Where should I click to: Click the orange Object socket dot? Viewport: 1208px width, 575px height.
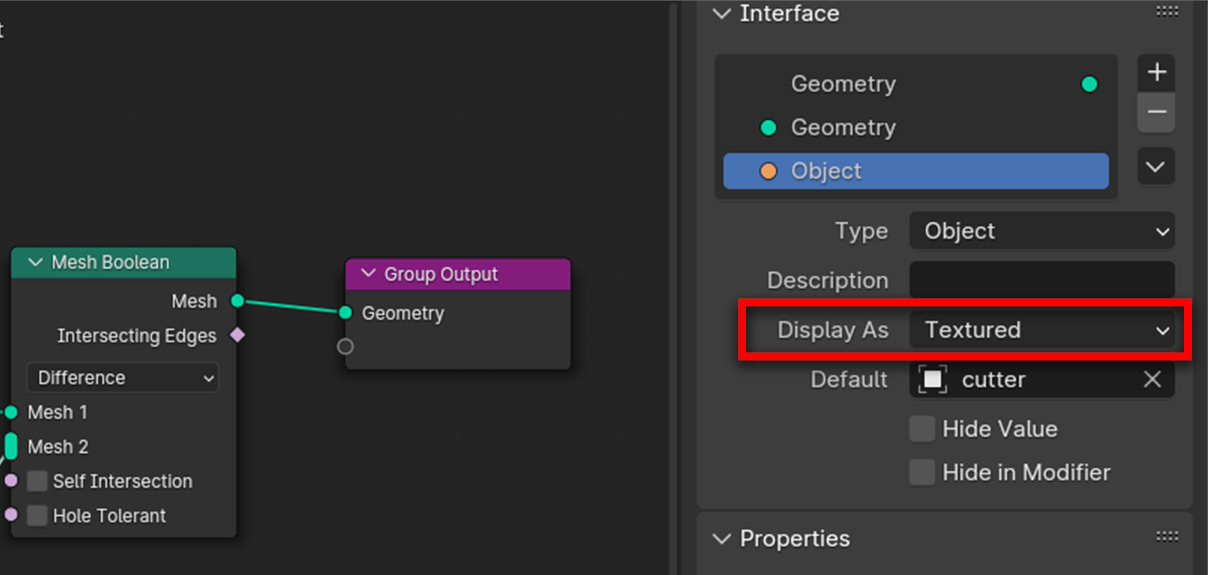pos(768,171)
